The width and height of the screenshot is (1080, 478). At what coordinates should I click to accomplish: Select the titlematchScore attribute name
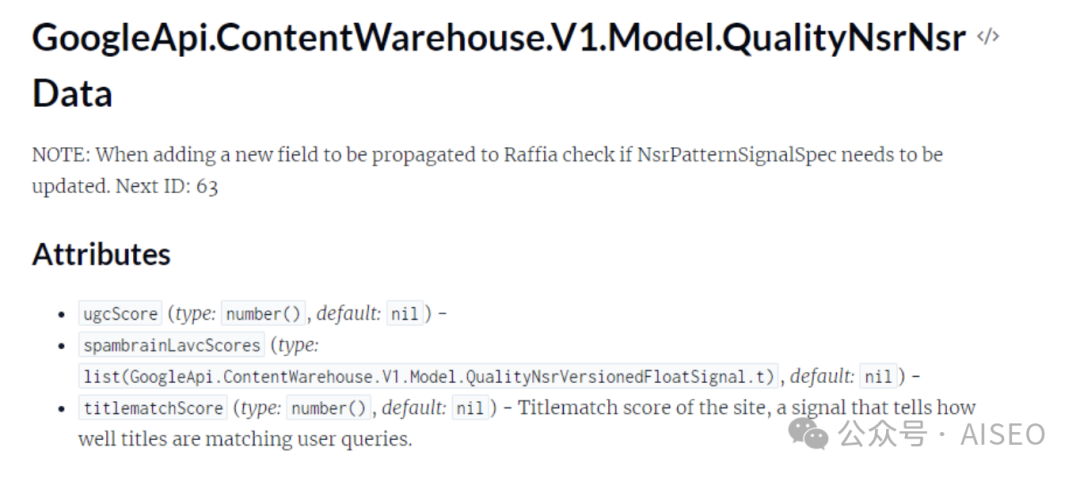click(x=153, y=408)
